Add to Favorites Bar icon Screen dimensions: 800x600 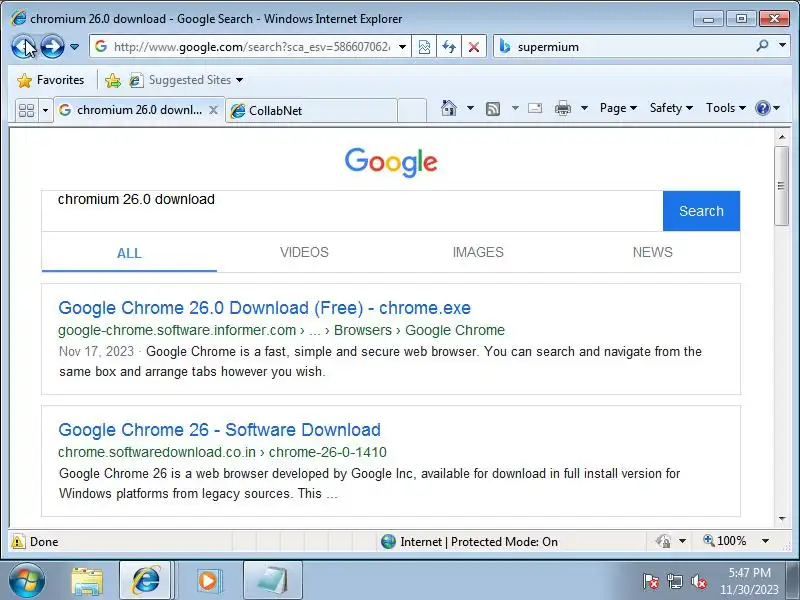pos(113,80)
